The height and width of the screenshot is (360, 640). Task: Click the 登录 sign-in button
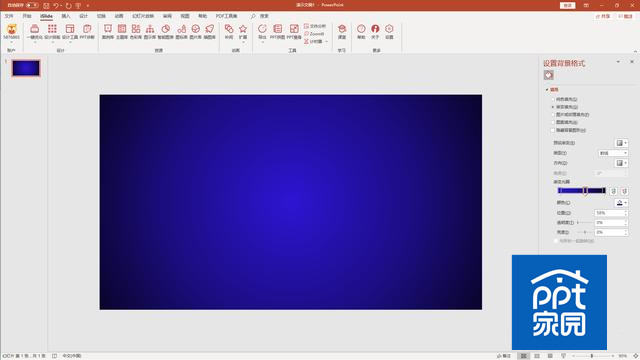568,5
